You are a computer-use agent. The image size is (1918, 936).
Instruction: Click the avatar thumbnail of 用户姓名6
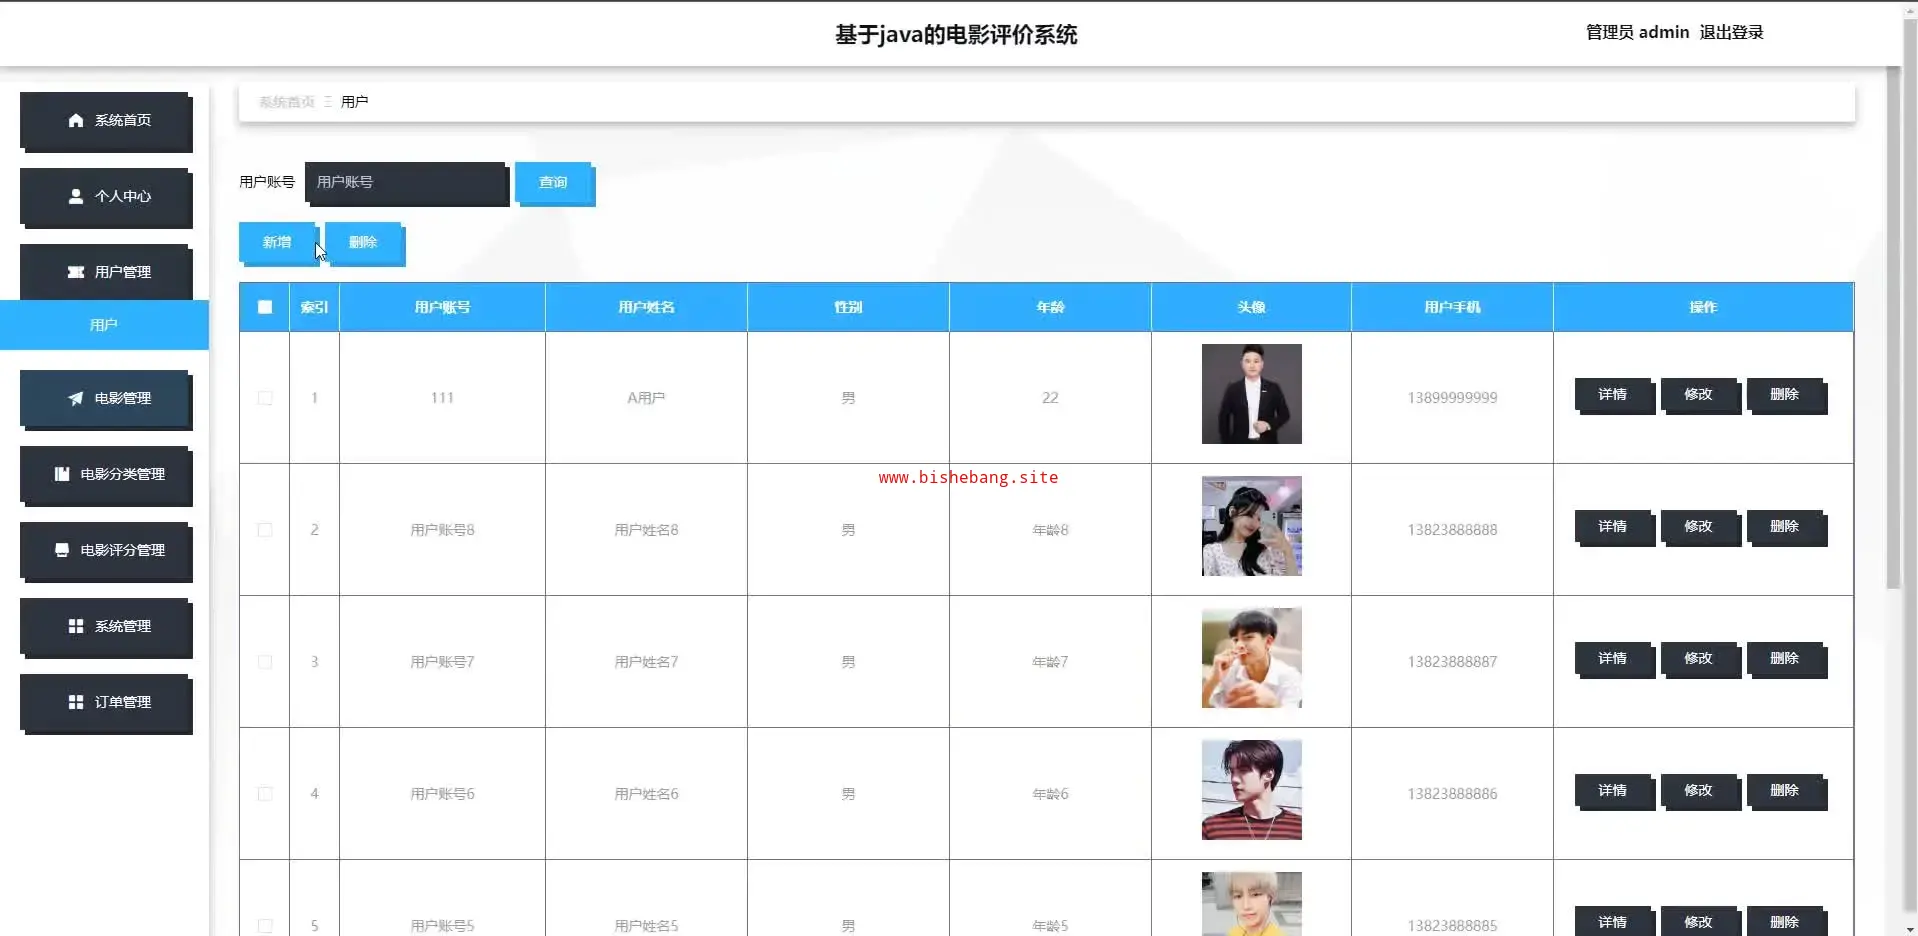[x=1252, y=790]
